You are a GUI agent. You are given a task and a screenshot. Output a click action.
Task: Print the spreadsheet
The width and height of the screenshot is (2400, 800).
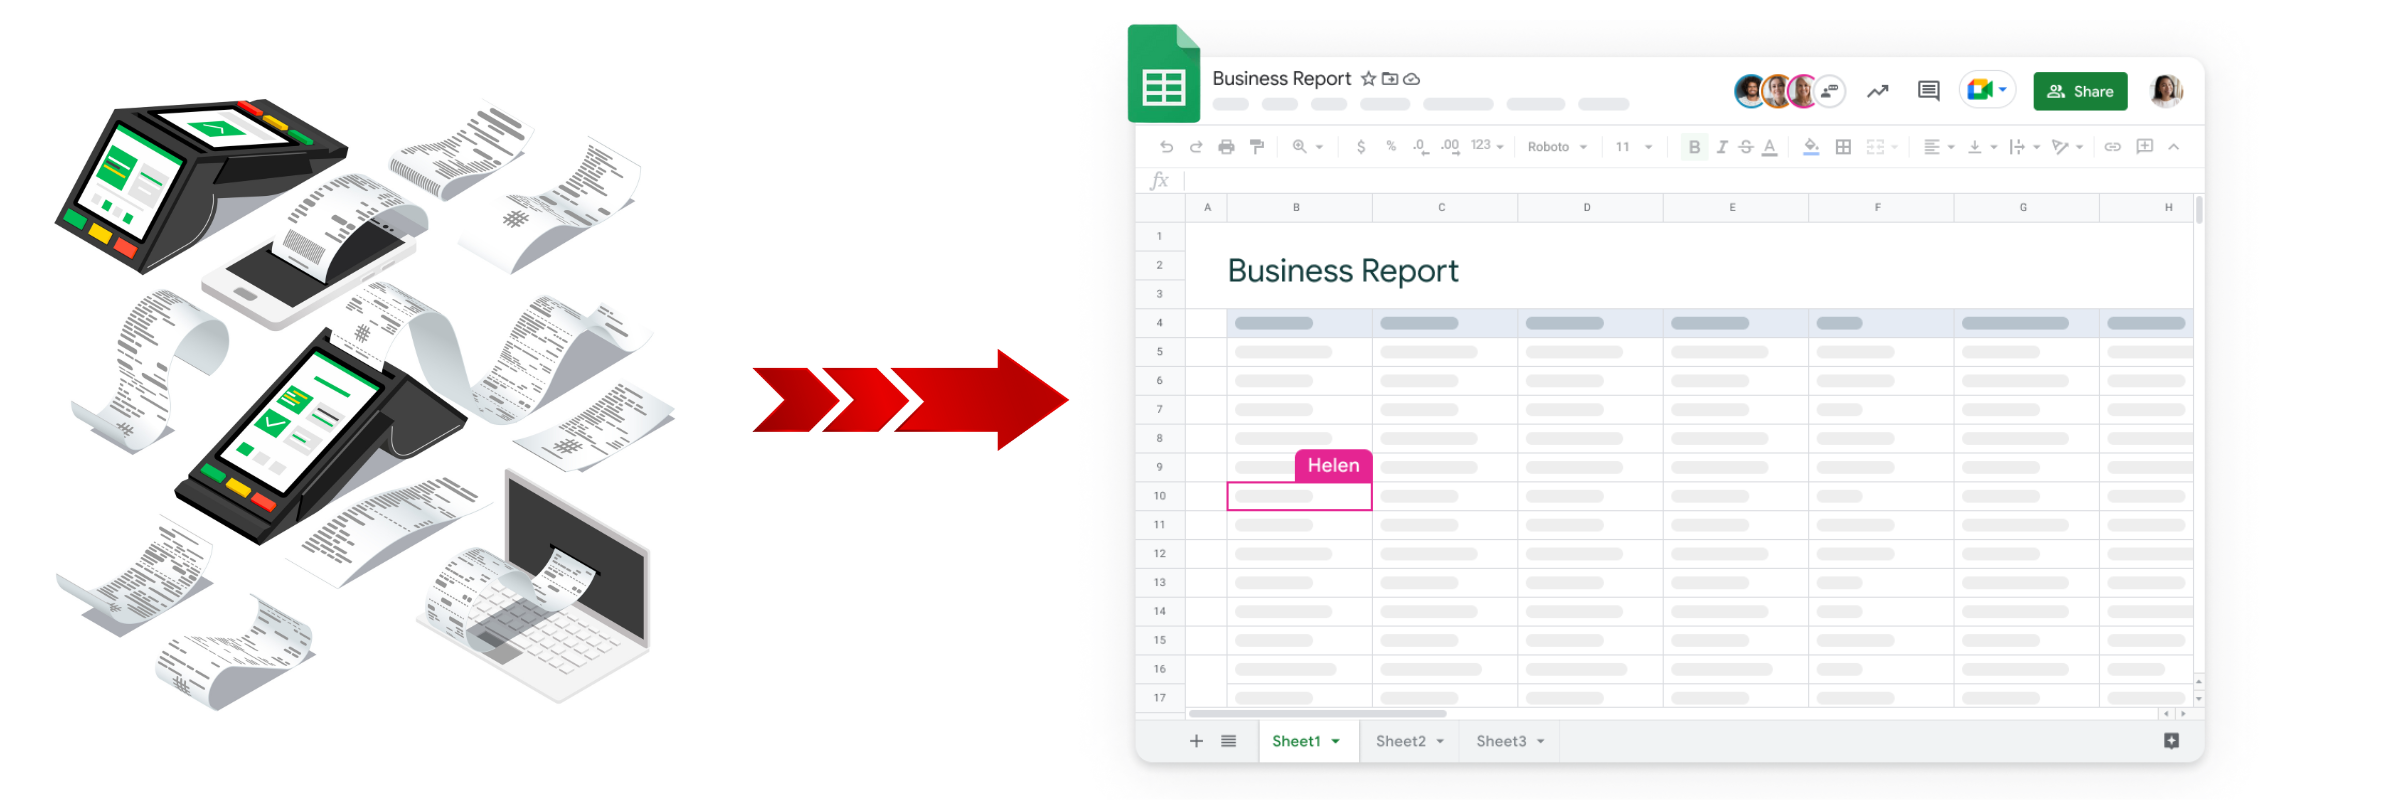1226,147
